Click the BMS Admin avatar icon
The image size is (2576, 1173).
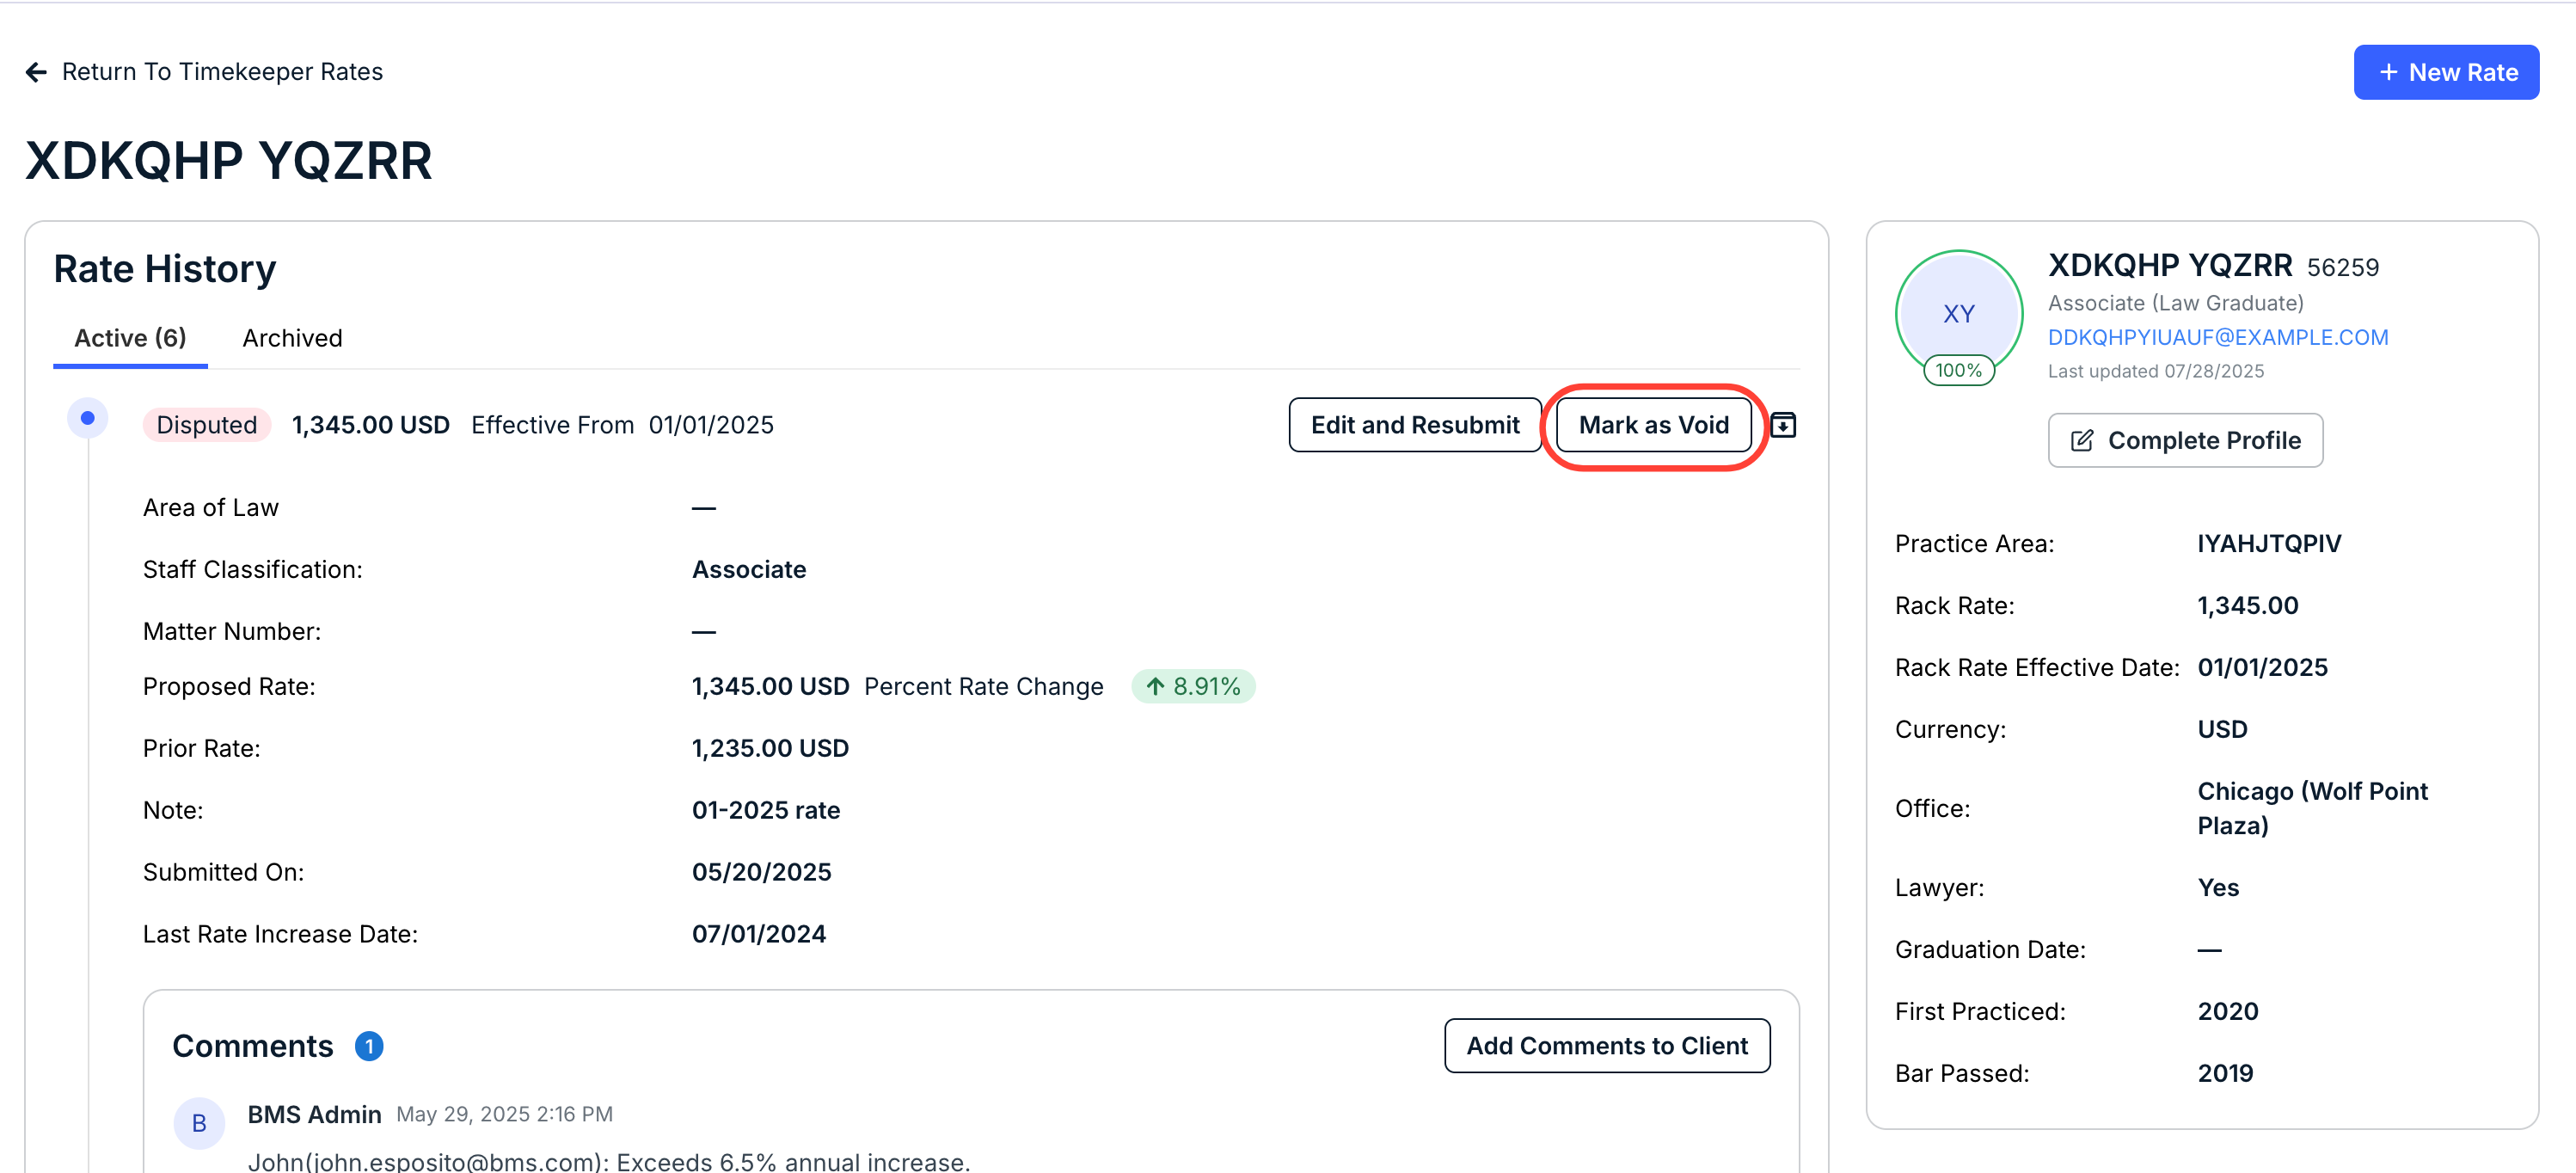pos(199,1123)
